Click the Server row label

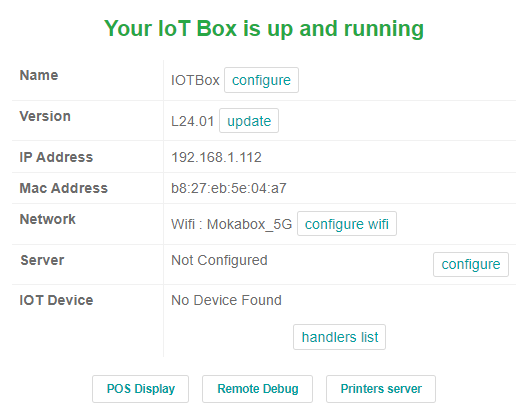point(42,260)
